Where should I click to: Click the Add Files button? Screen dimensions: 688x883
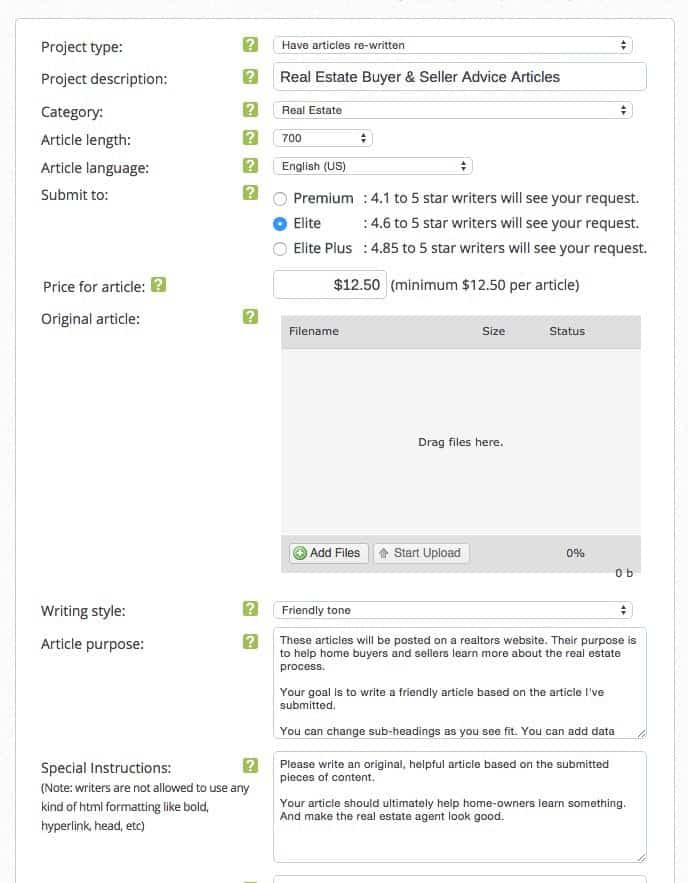(328, 553)
